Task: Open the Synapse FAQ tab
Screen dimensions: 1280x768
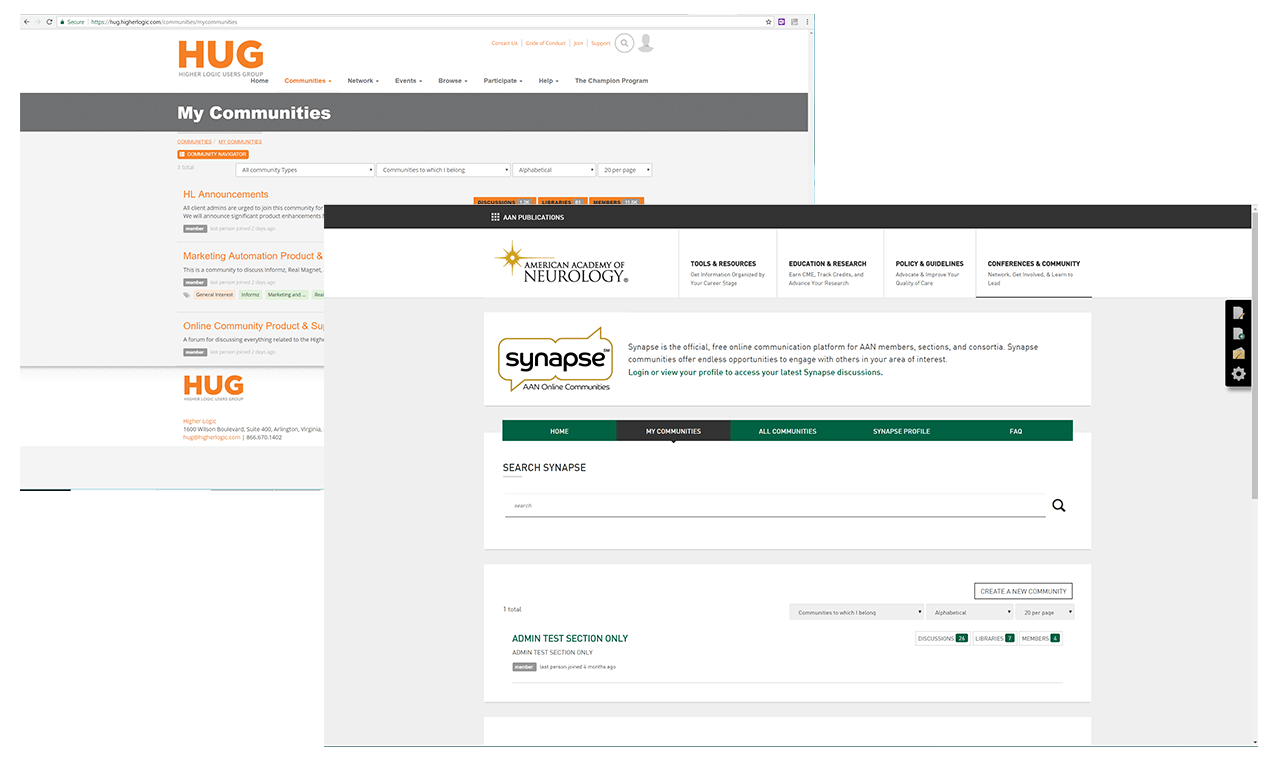Action: (1016, 431)
